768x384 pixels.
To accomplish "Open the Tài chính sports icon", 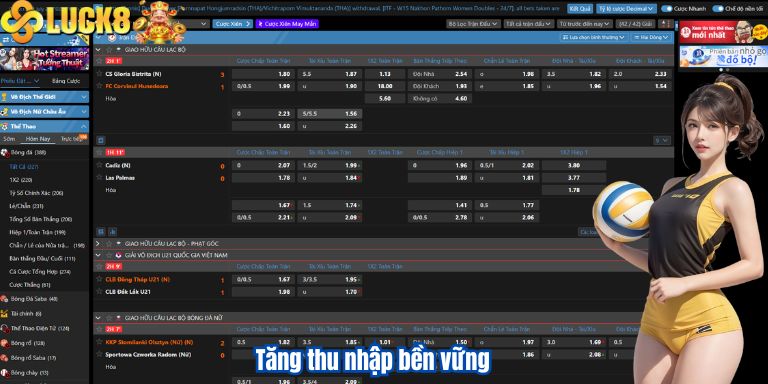I will coord(4,313).
